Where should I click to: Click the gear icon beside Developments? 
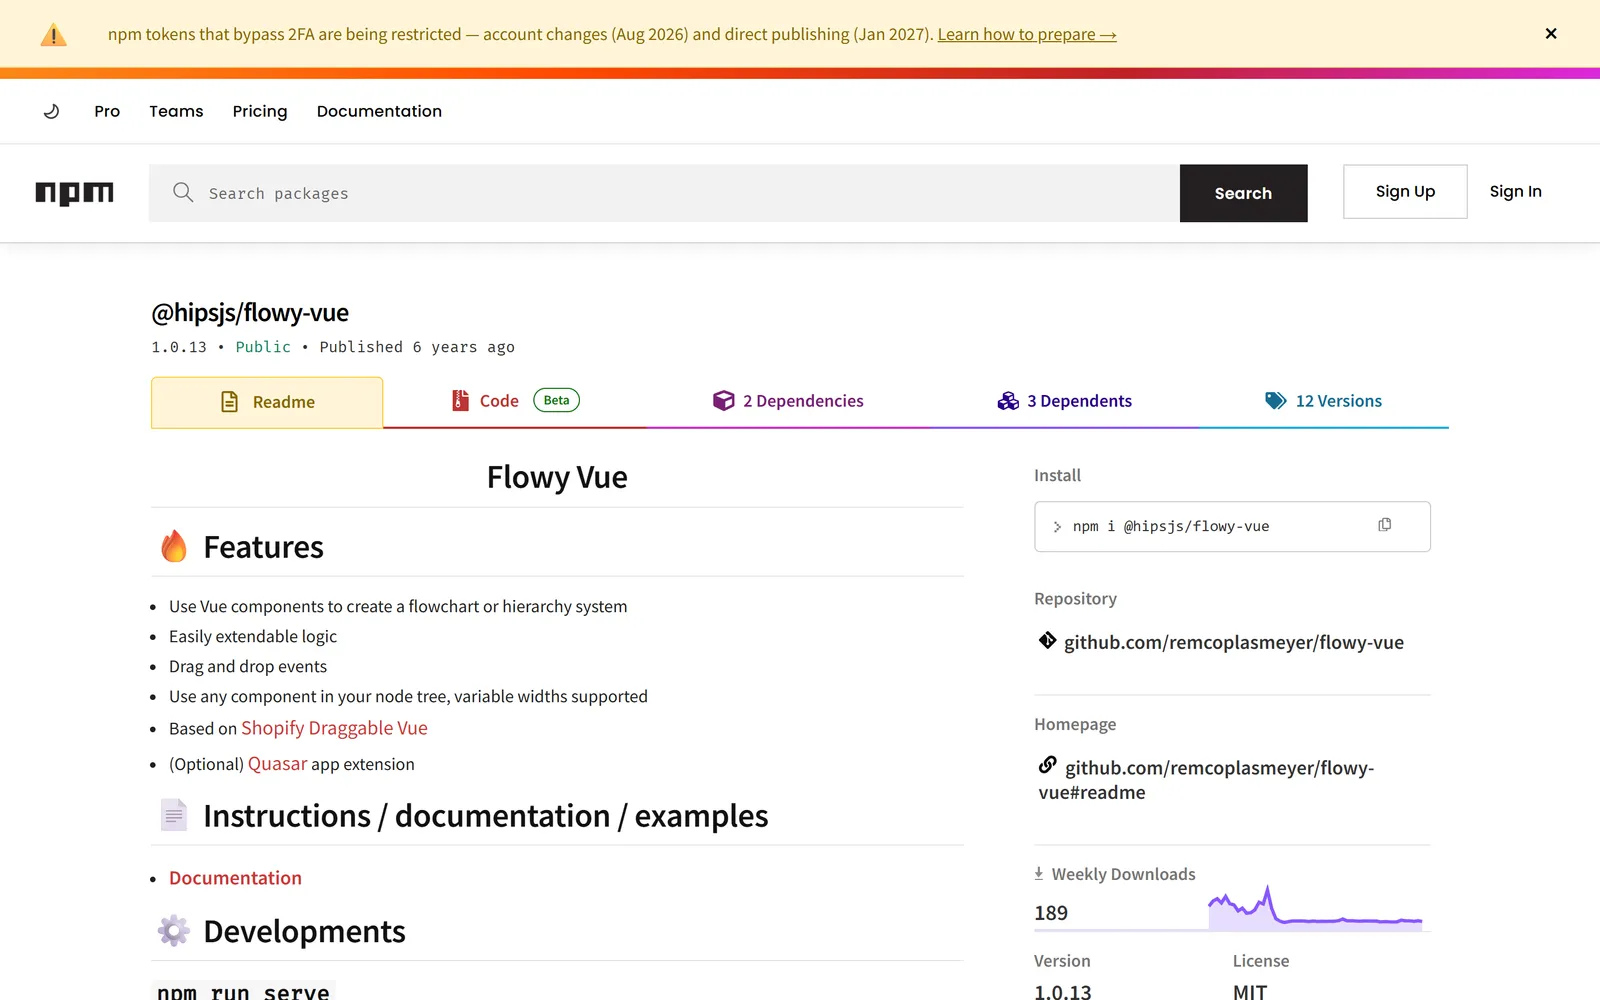pos(174,931)
